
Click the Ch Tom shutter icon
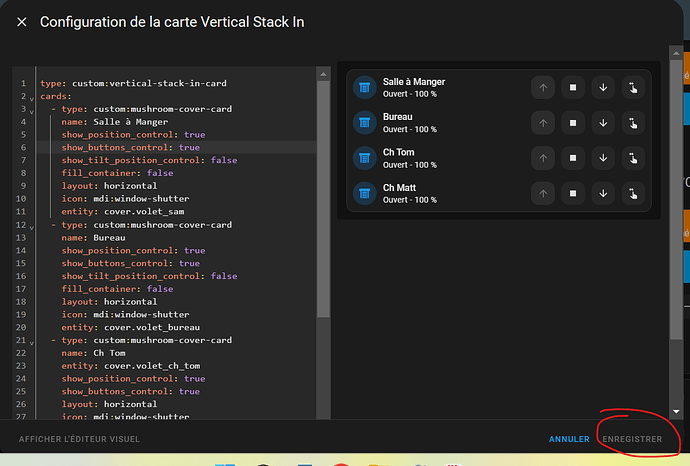(364, 158)
